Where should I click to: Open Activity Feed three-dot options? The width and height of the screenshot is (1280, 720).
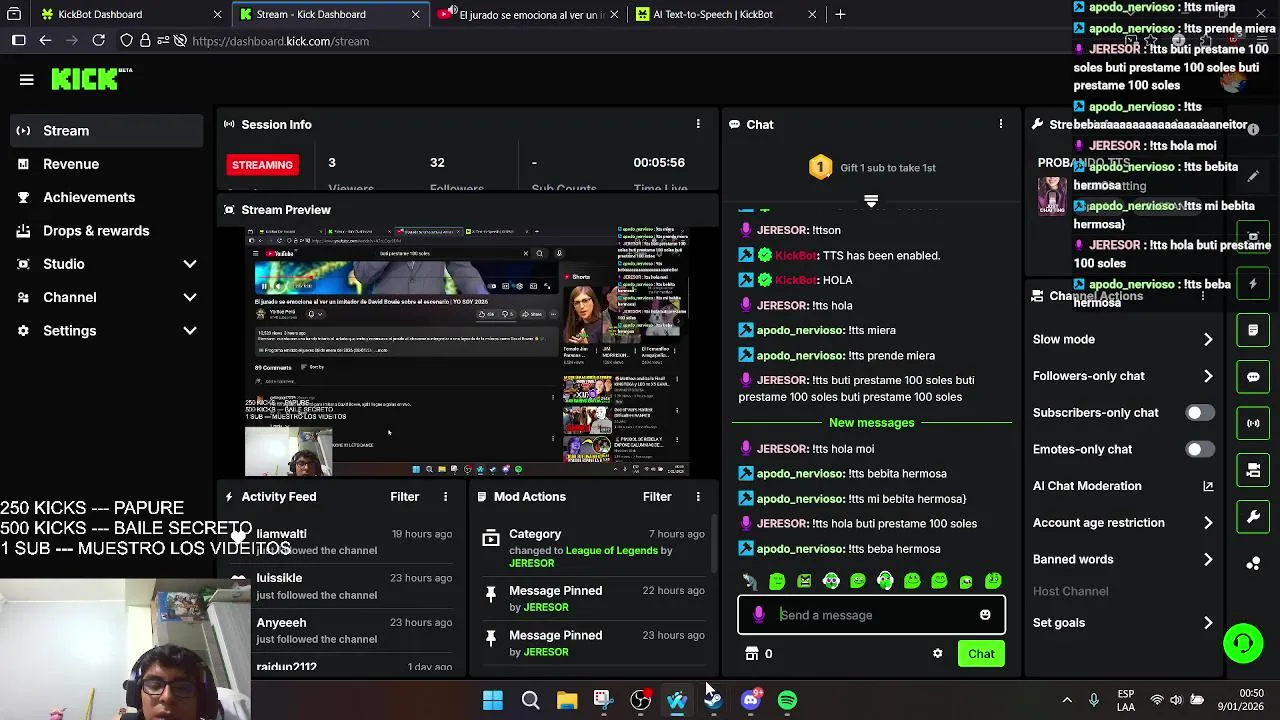coord(445,497)
